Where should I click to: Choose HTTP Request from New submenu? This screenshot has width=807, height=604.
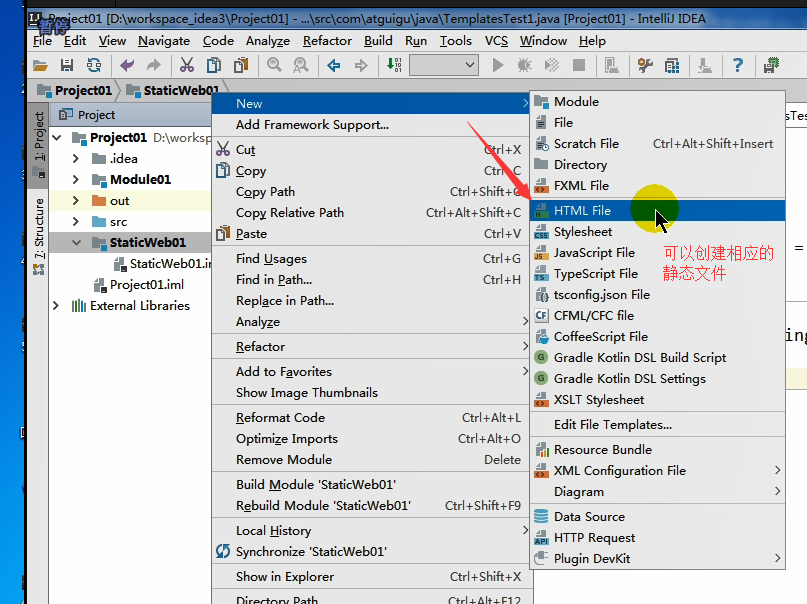(657, 538)
